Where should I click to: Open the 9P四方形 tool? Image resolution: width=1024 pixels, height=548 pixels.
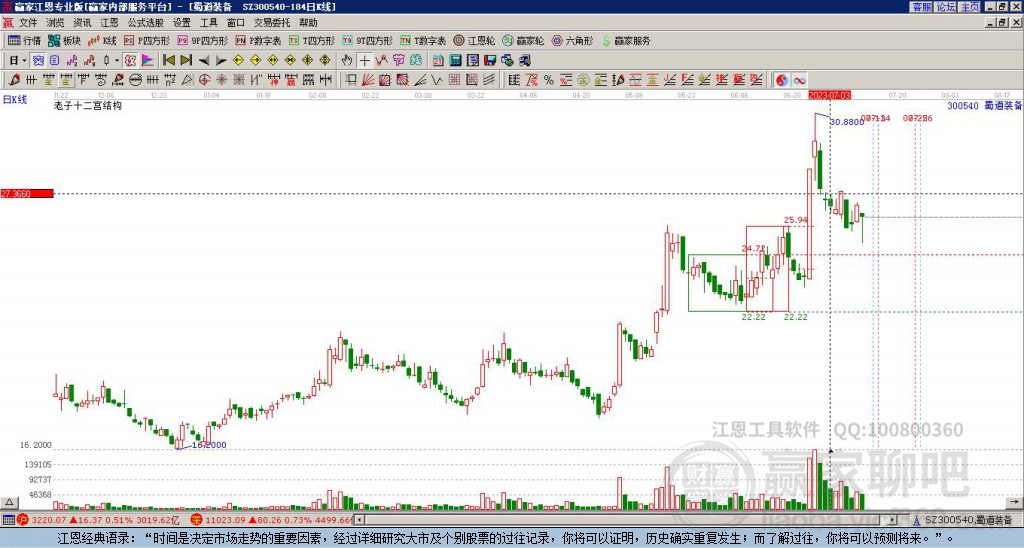(x=202, y=40)
